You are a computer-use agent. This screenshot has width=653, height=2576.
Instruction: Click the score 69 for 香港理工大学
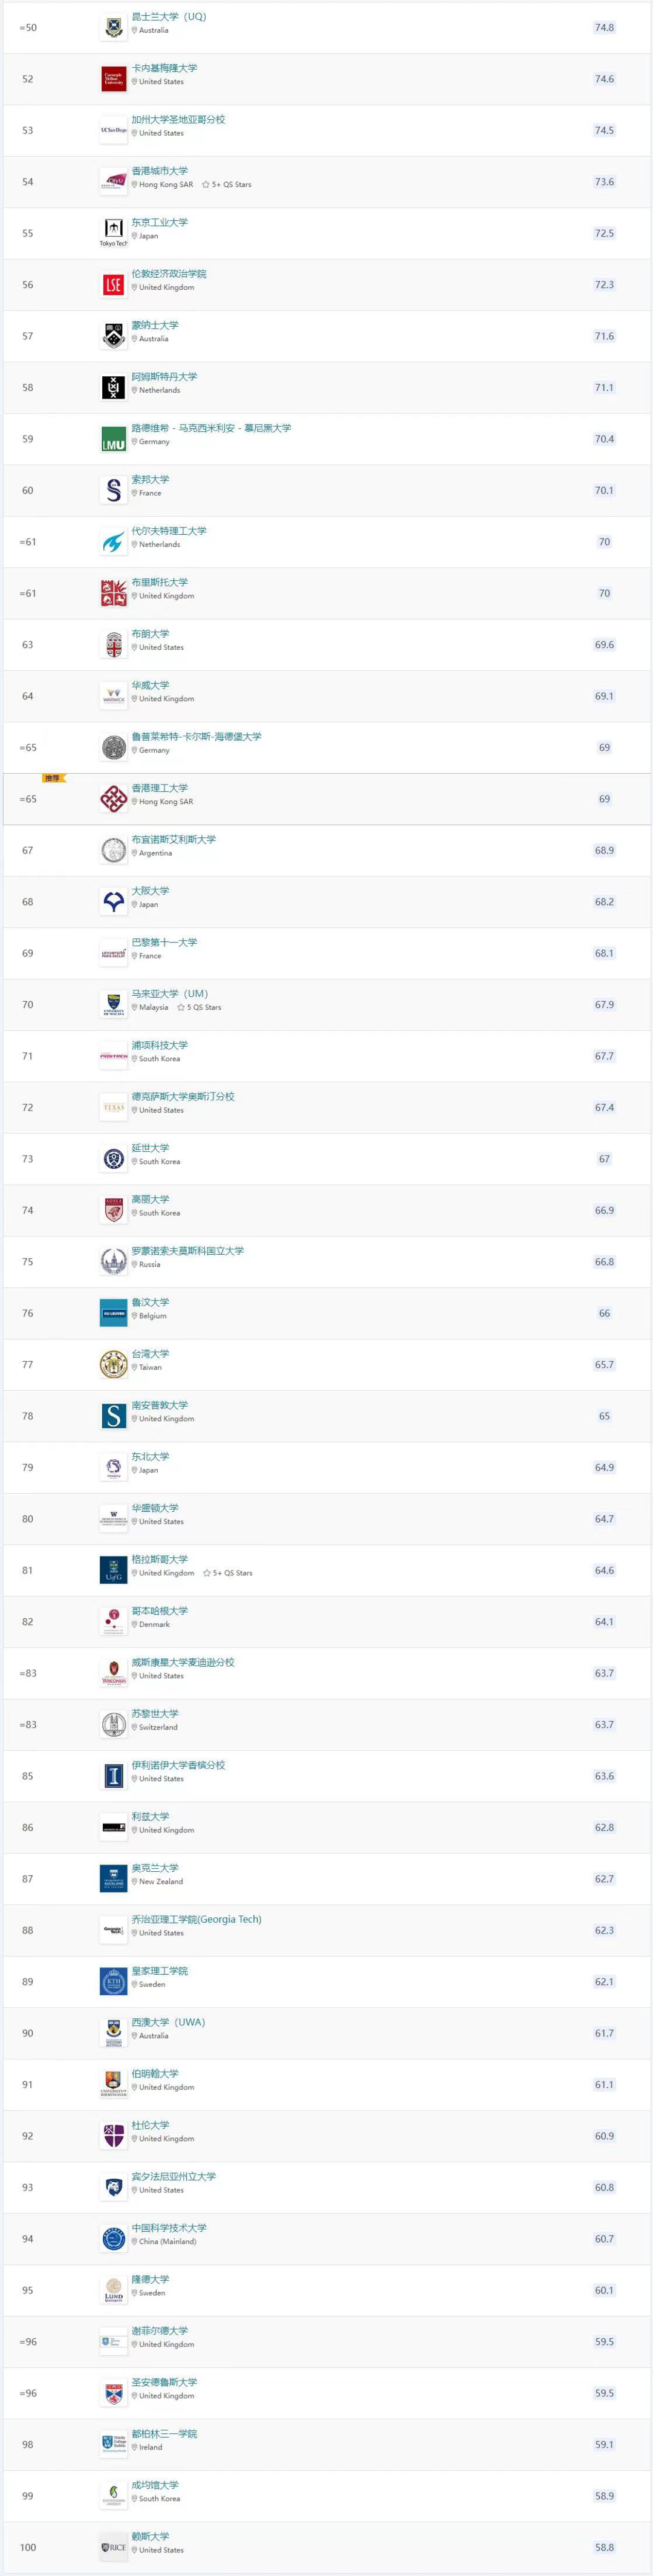604,799
